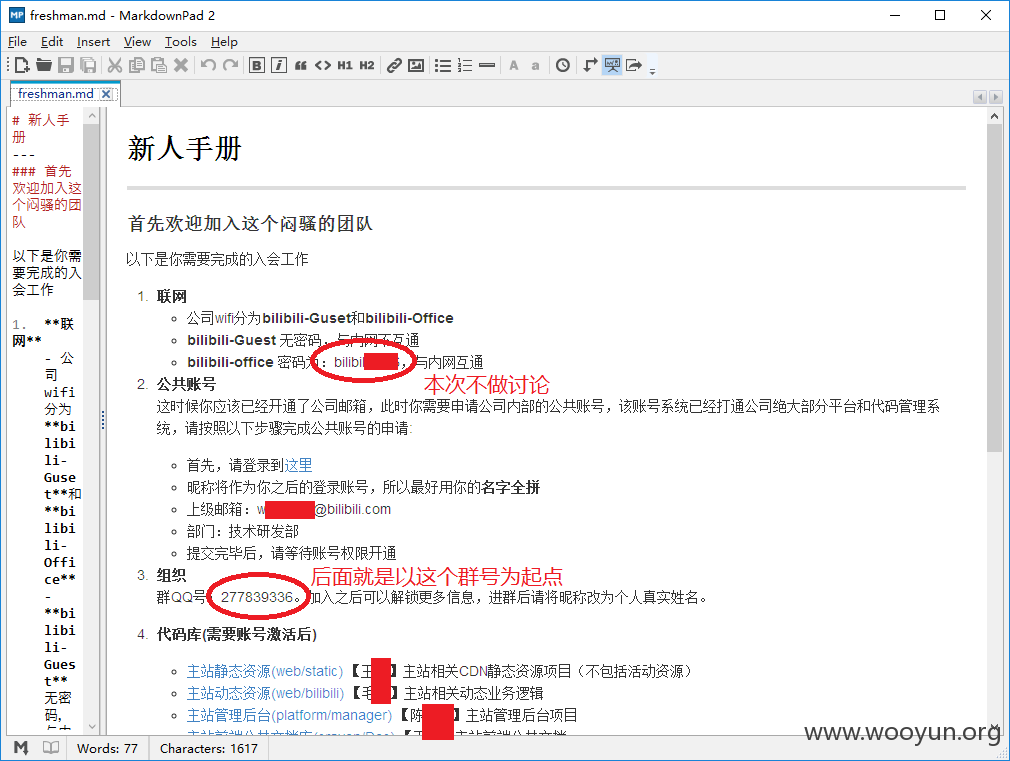This screenshot has height=761, width=1010.
Task: Click the @bilibili.com email text
Action: click(352, 509)
